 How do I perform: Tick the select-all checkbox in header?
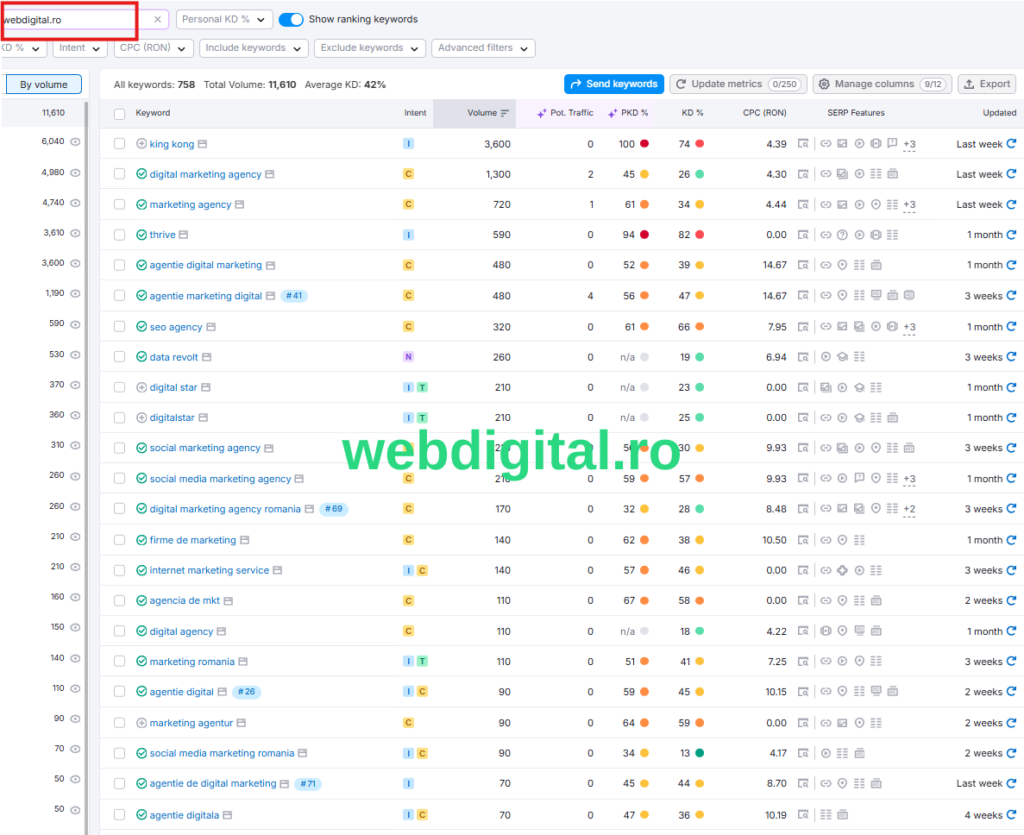click(119, 113)
